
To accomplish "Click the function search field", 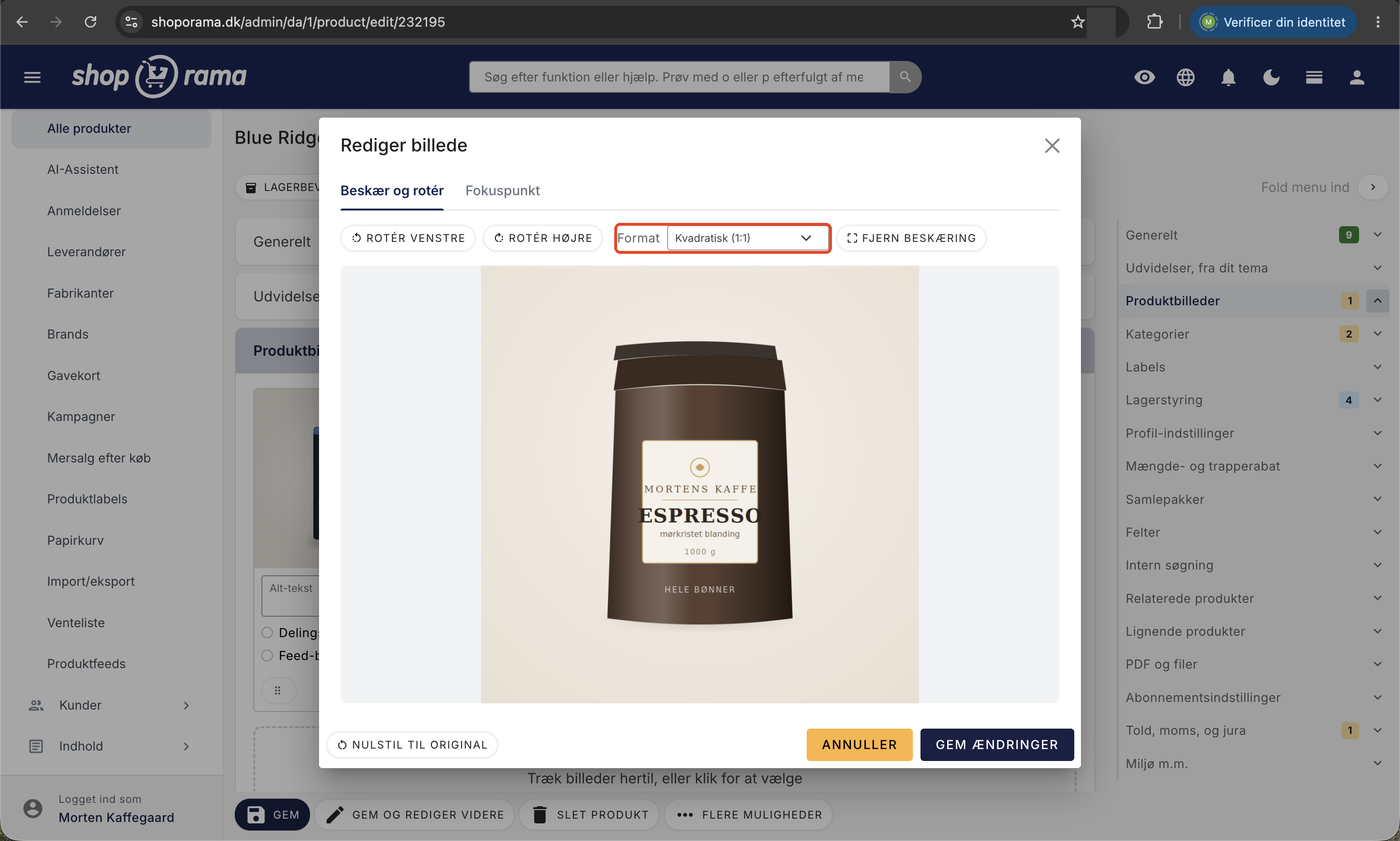I will [x=679, y=77].
